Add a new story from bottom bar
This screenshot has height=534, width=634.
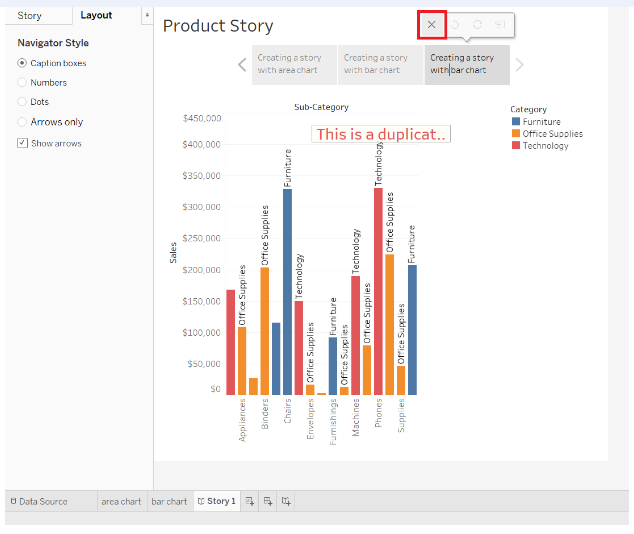click(x=286, y=501)
